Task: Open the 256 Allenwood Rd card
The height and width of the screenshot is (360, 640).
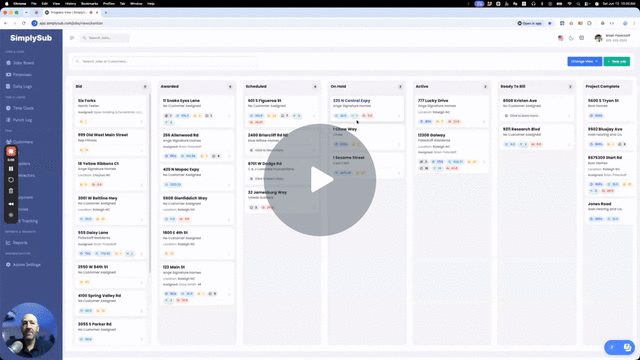Action: pyautogui.click(x=196, y=146)
